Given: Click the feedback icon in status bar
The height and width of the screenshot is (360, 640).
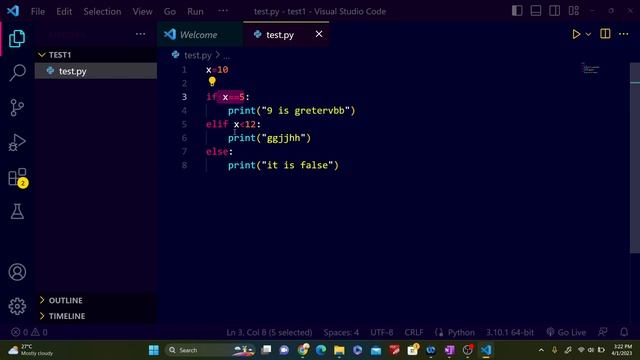Looking at the screenshot, I should [x=603, y=332].
